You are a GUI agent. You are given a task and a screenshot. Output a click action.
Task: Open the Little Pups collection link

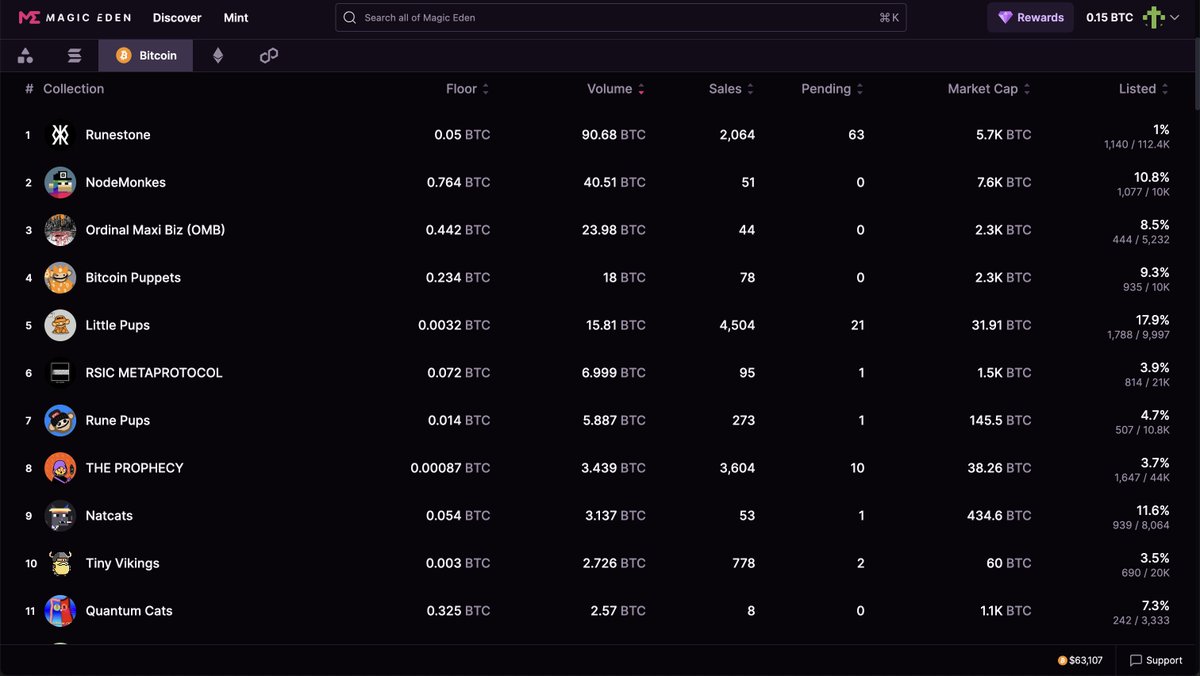pyautogui.click(x=118, y=325)
